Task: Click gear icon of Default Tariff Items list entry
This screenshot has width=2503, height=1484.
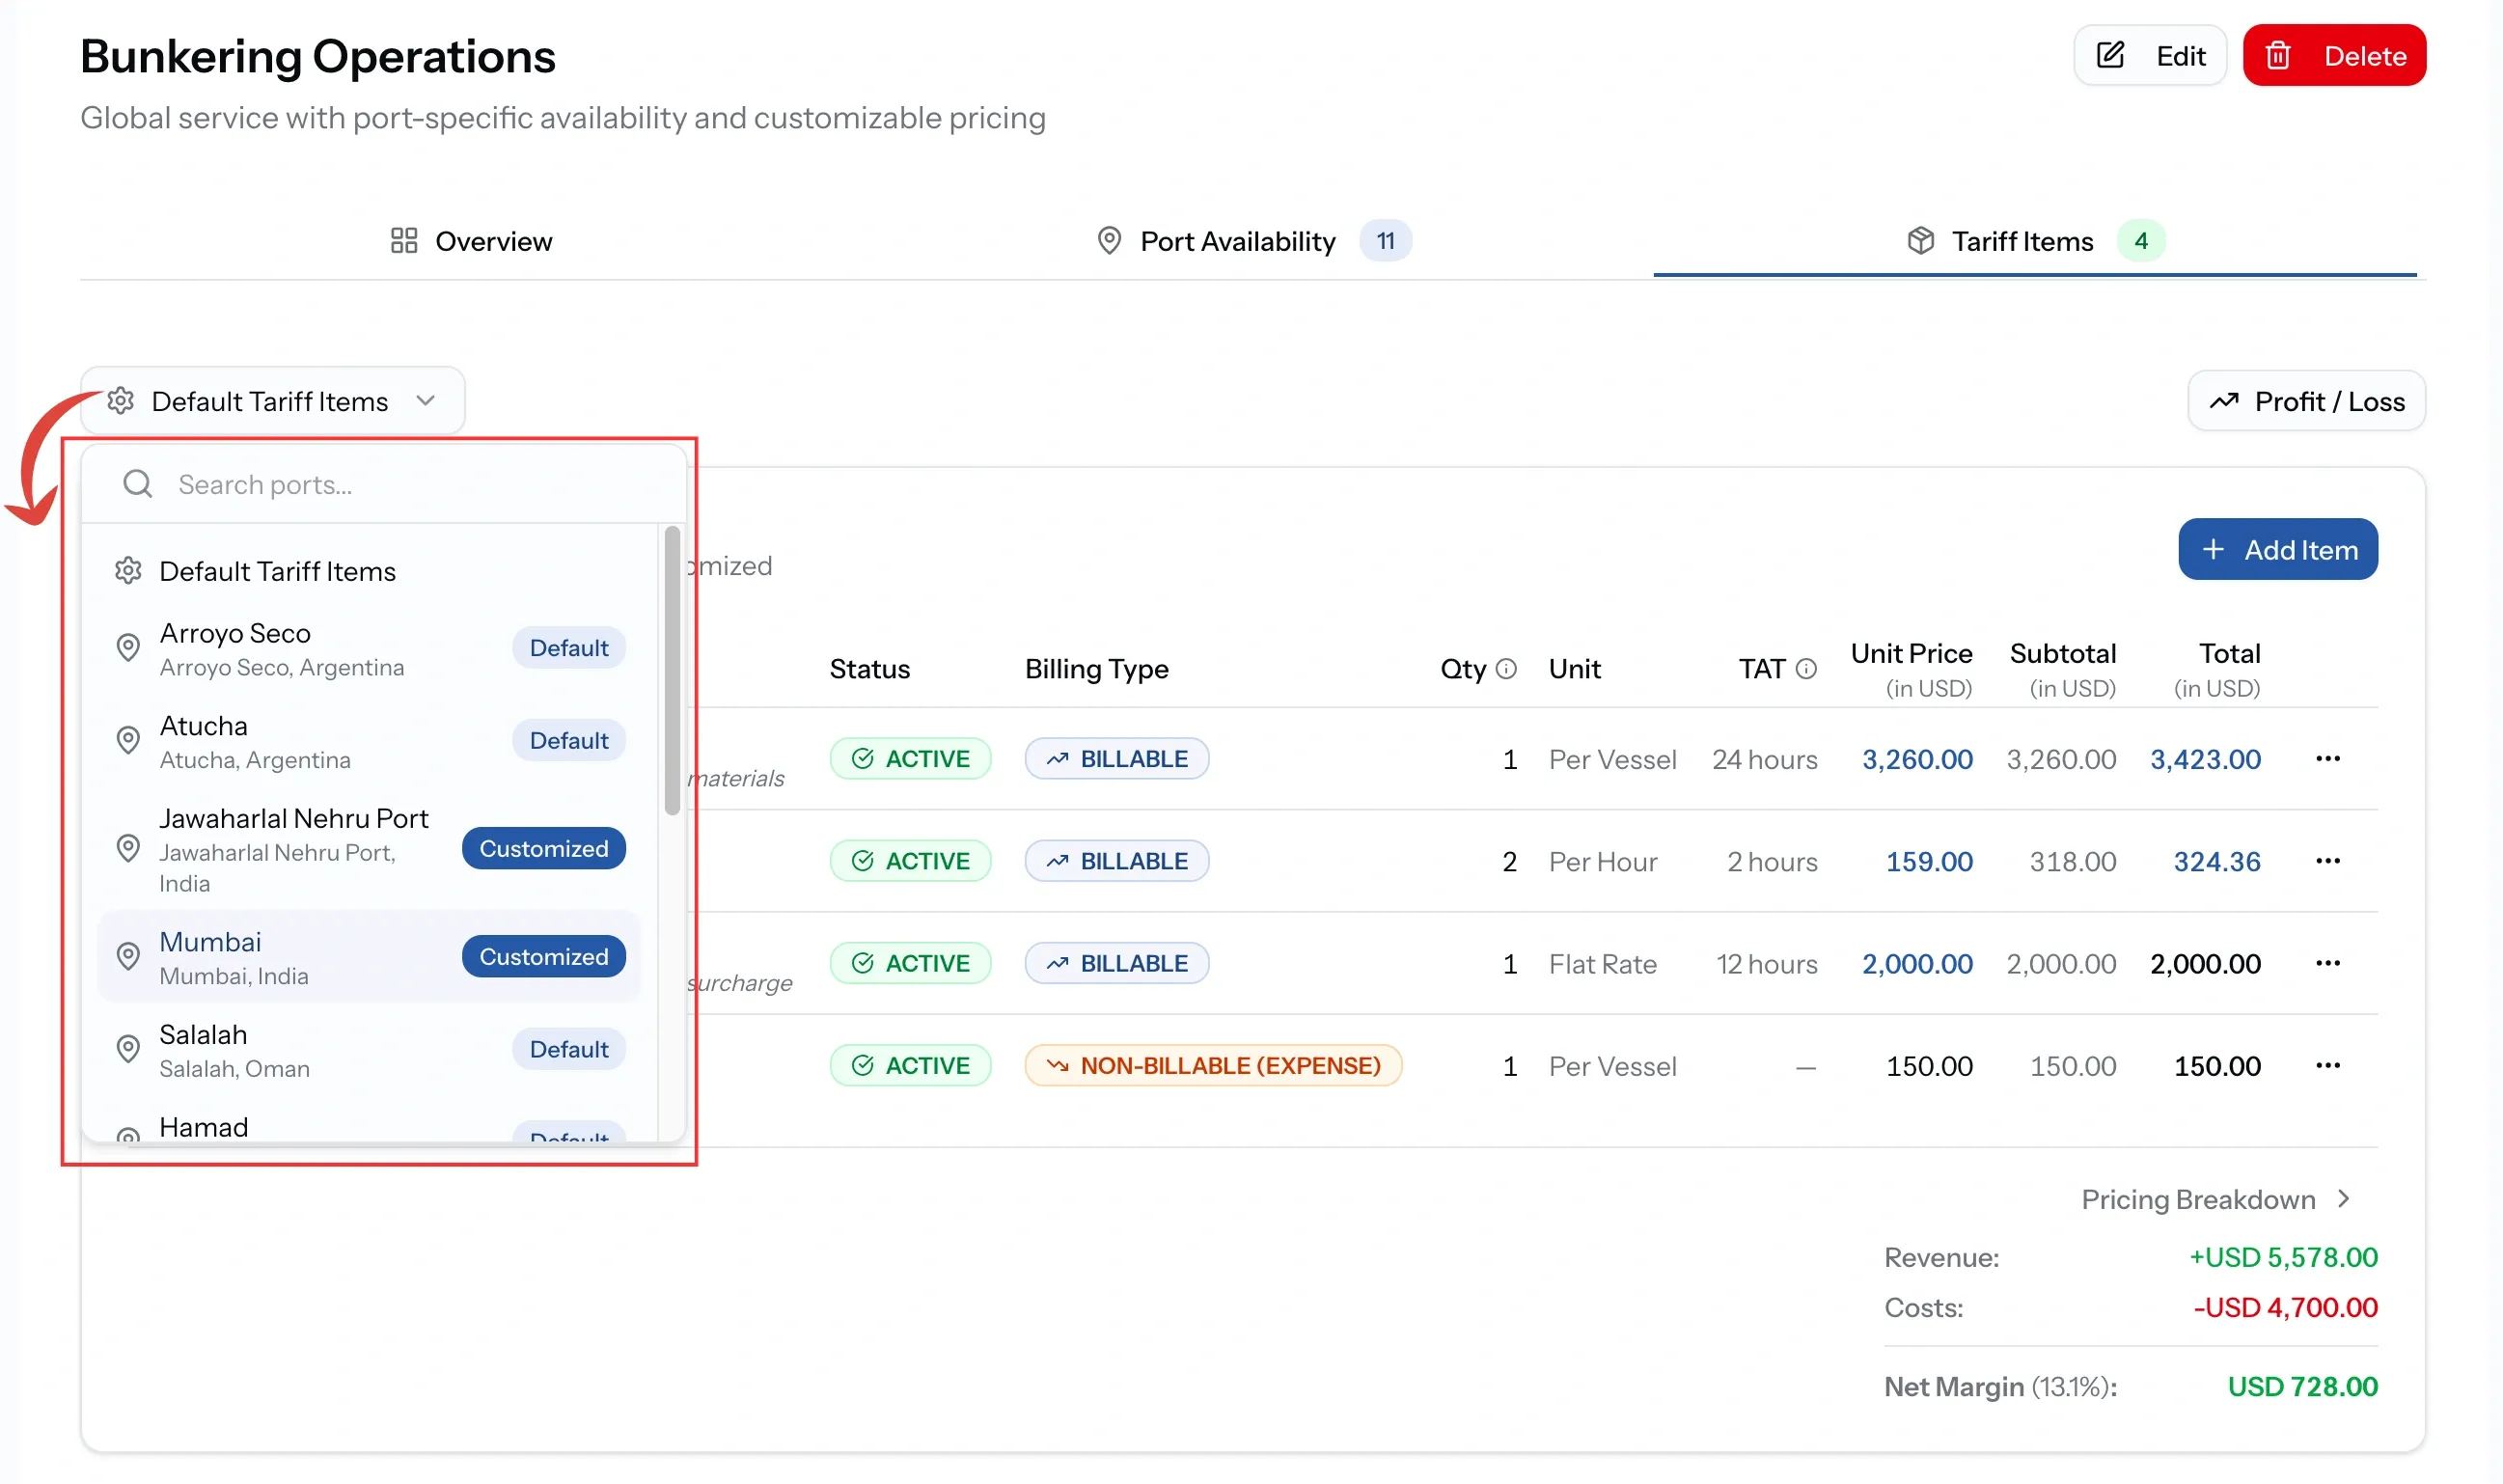Action: pyautogui.click(x=128, y=571)
